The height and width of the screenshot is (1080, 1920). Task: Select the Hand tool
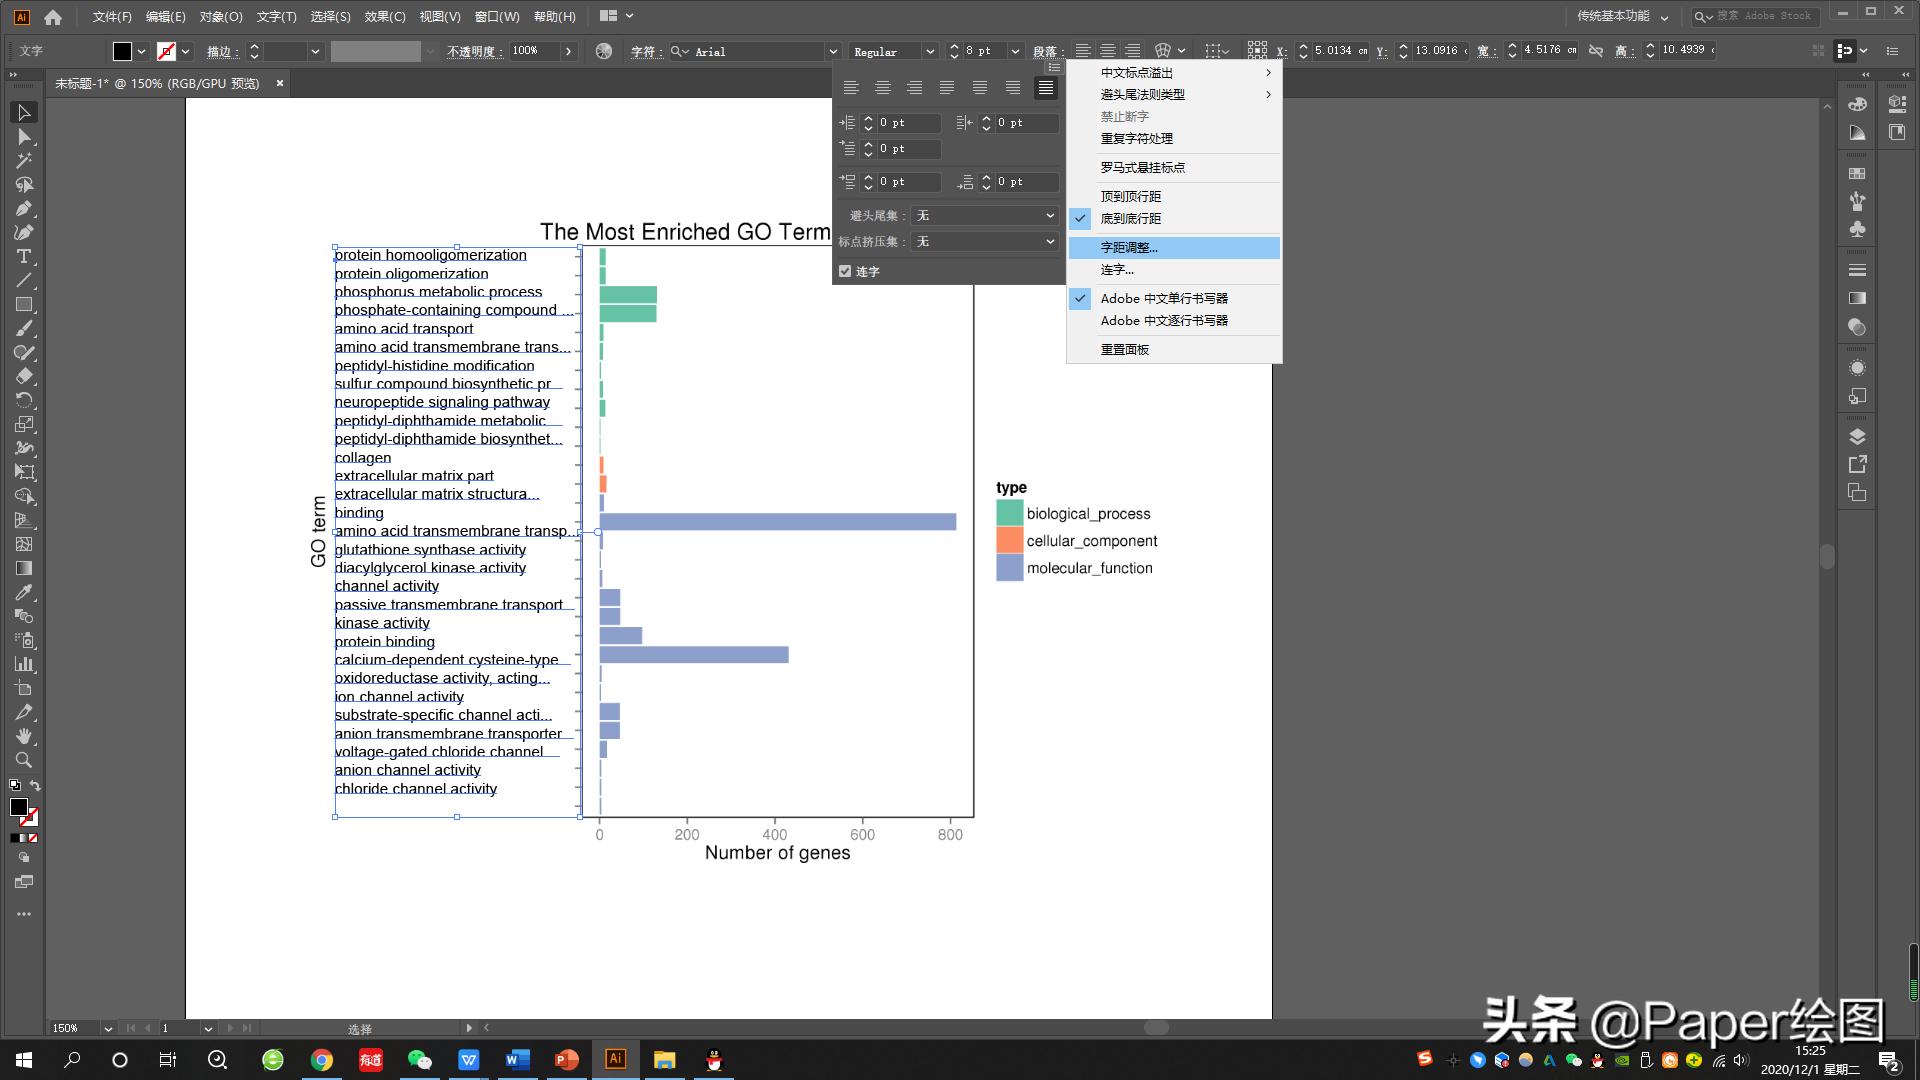coord(24,736)
